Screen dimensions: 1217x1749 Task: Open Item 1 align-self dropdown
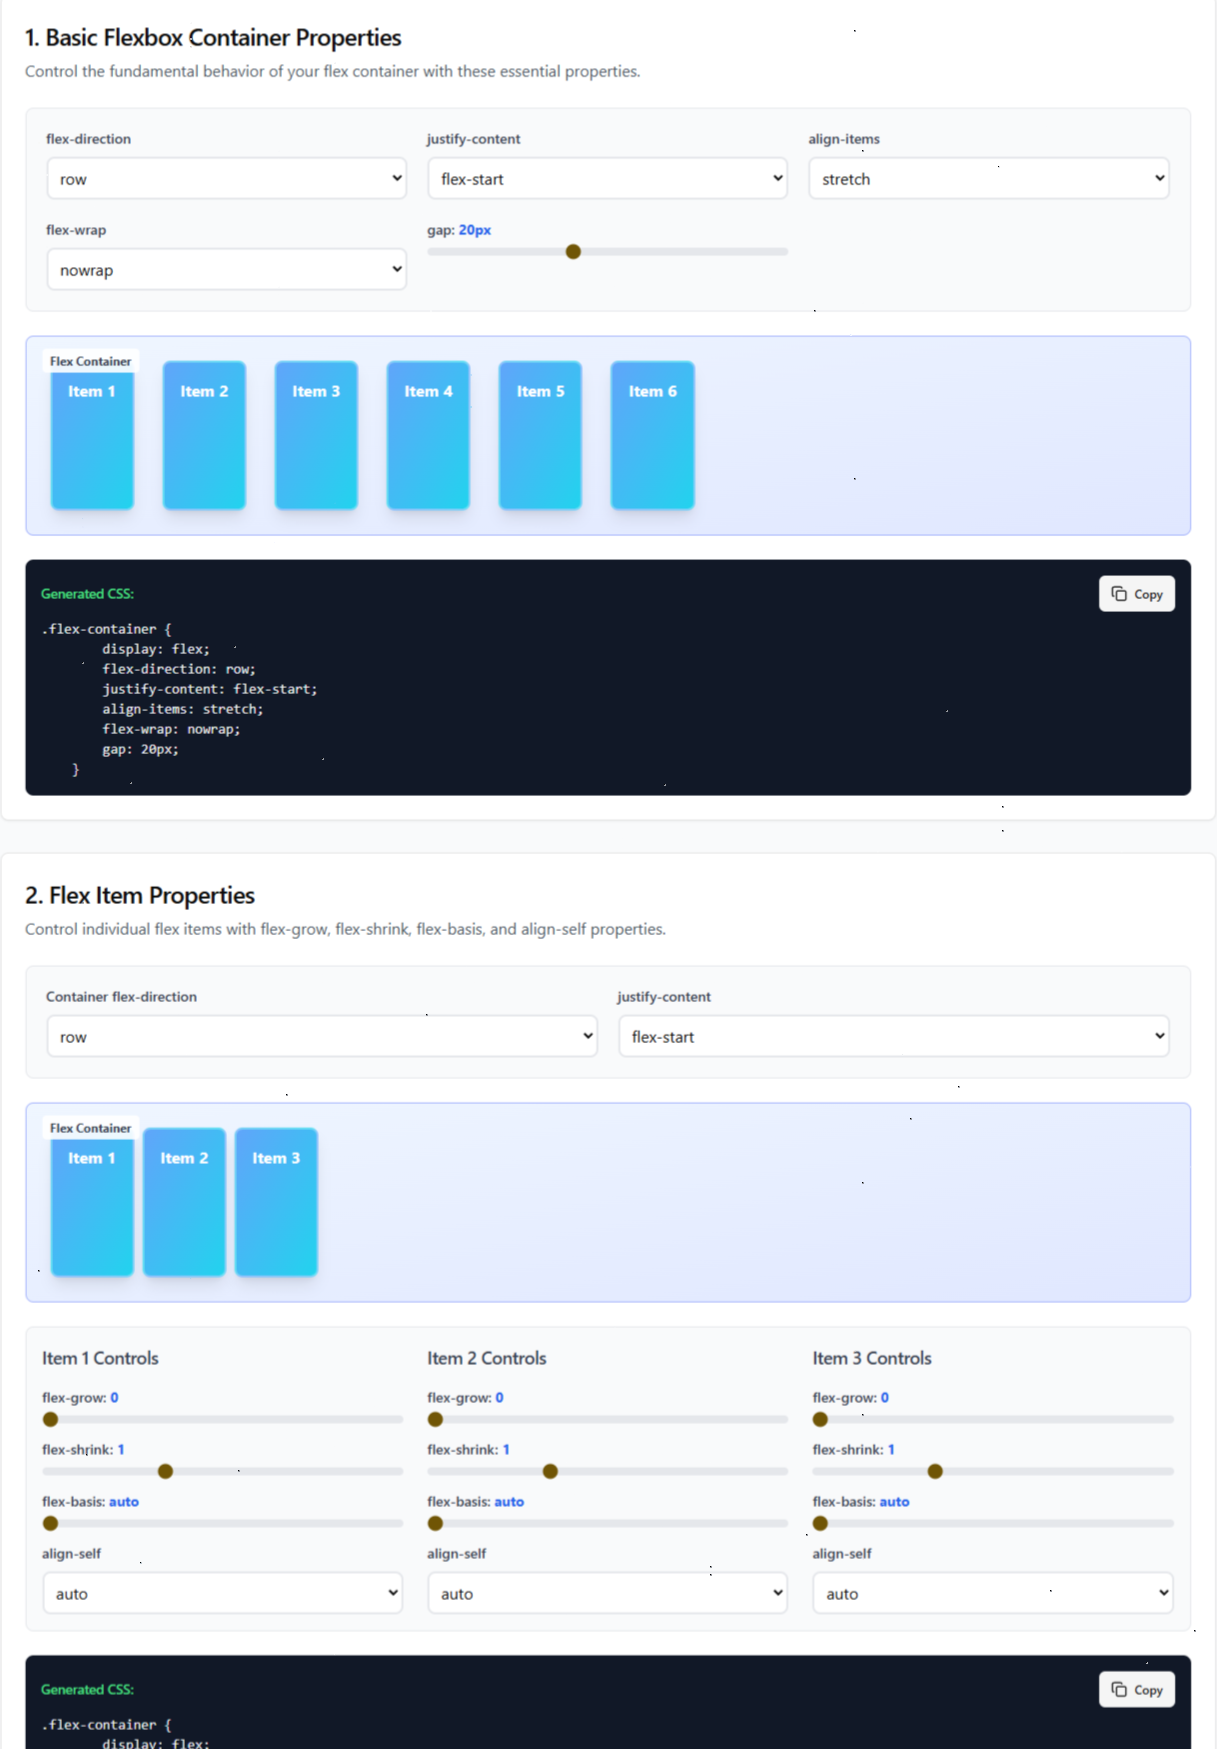pos(222,1594)
